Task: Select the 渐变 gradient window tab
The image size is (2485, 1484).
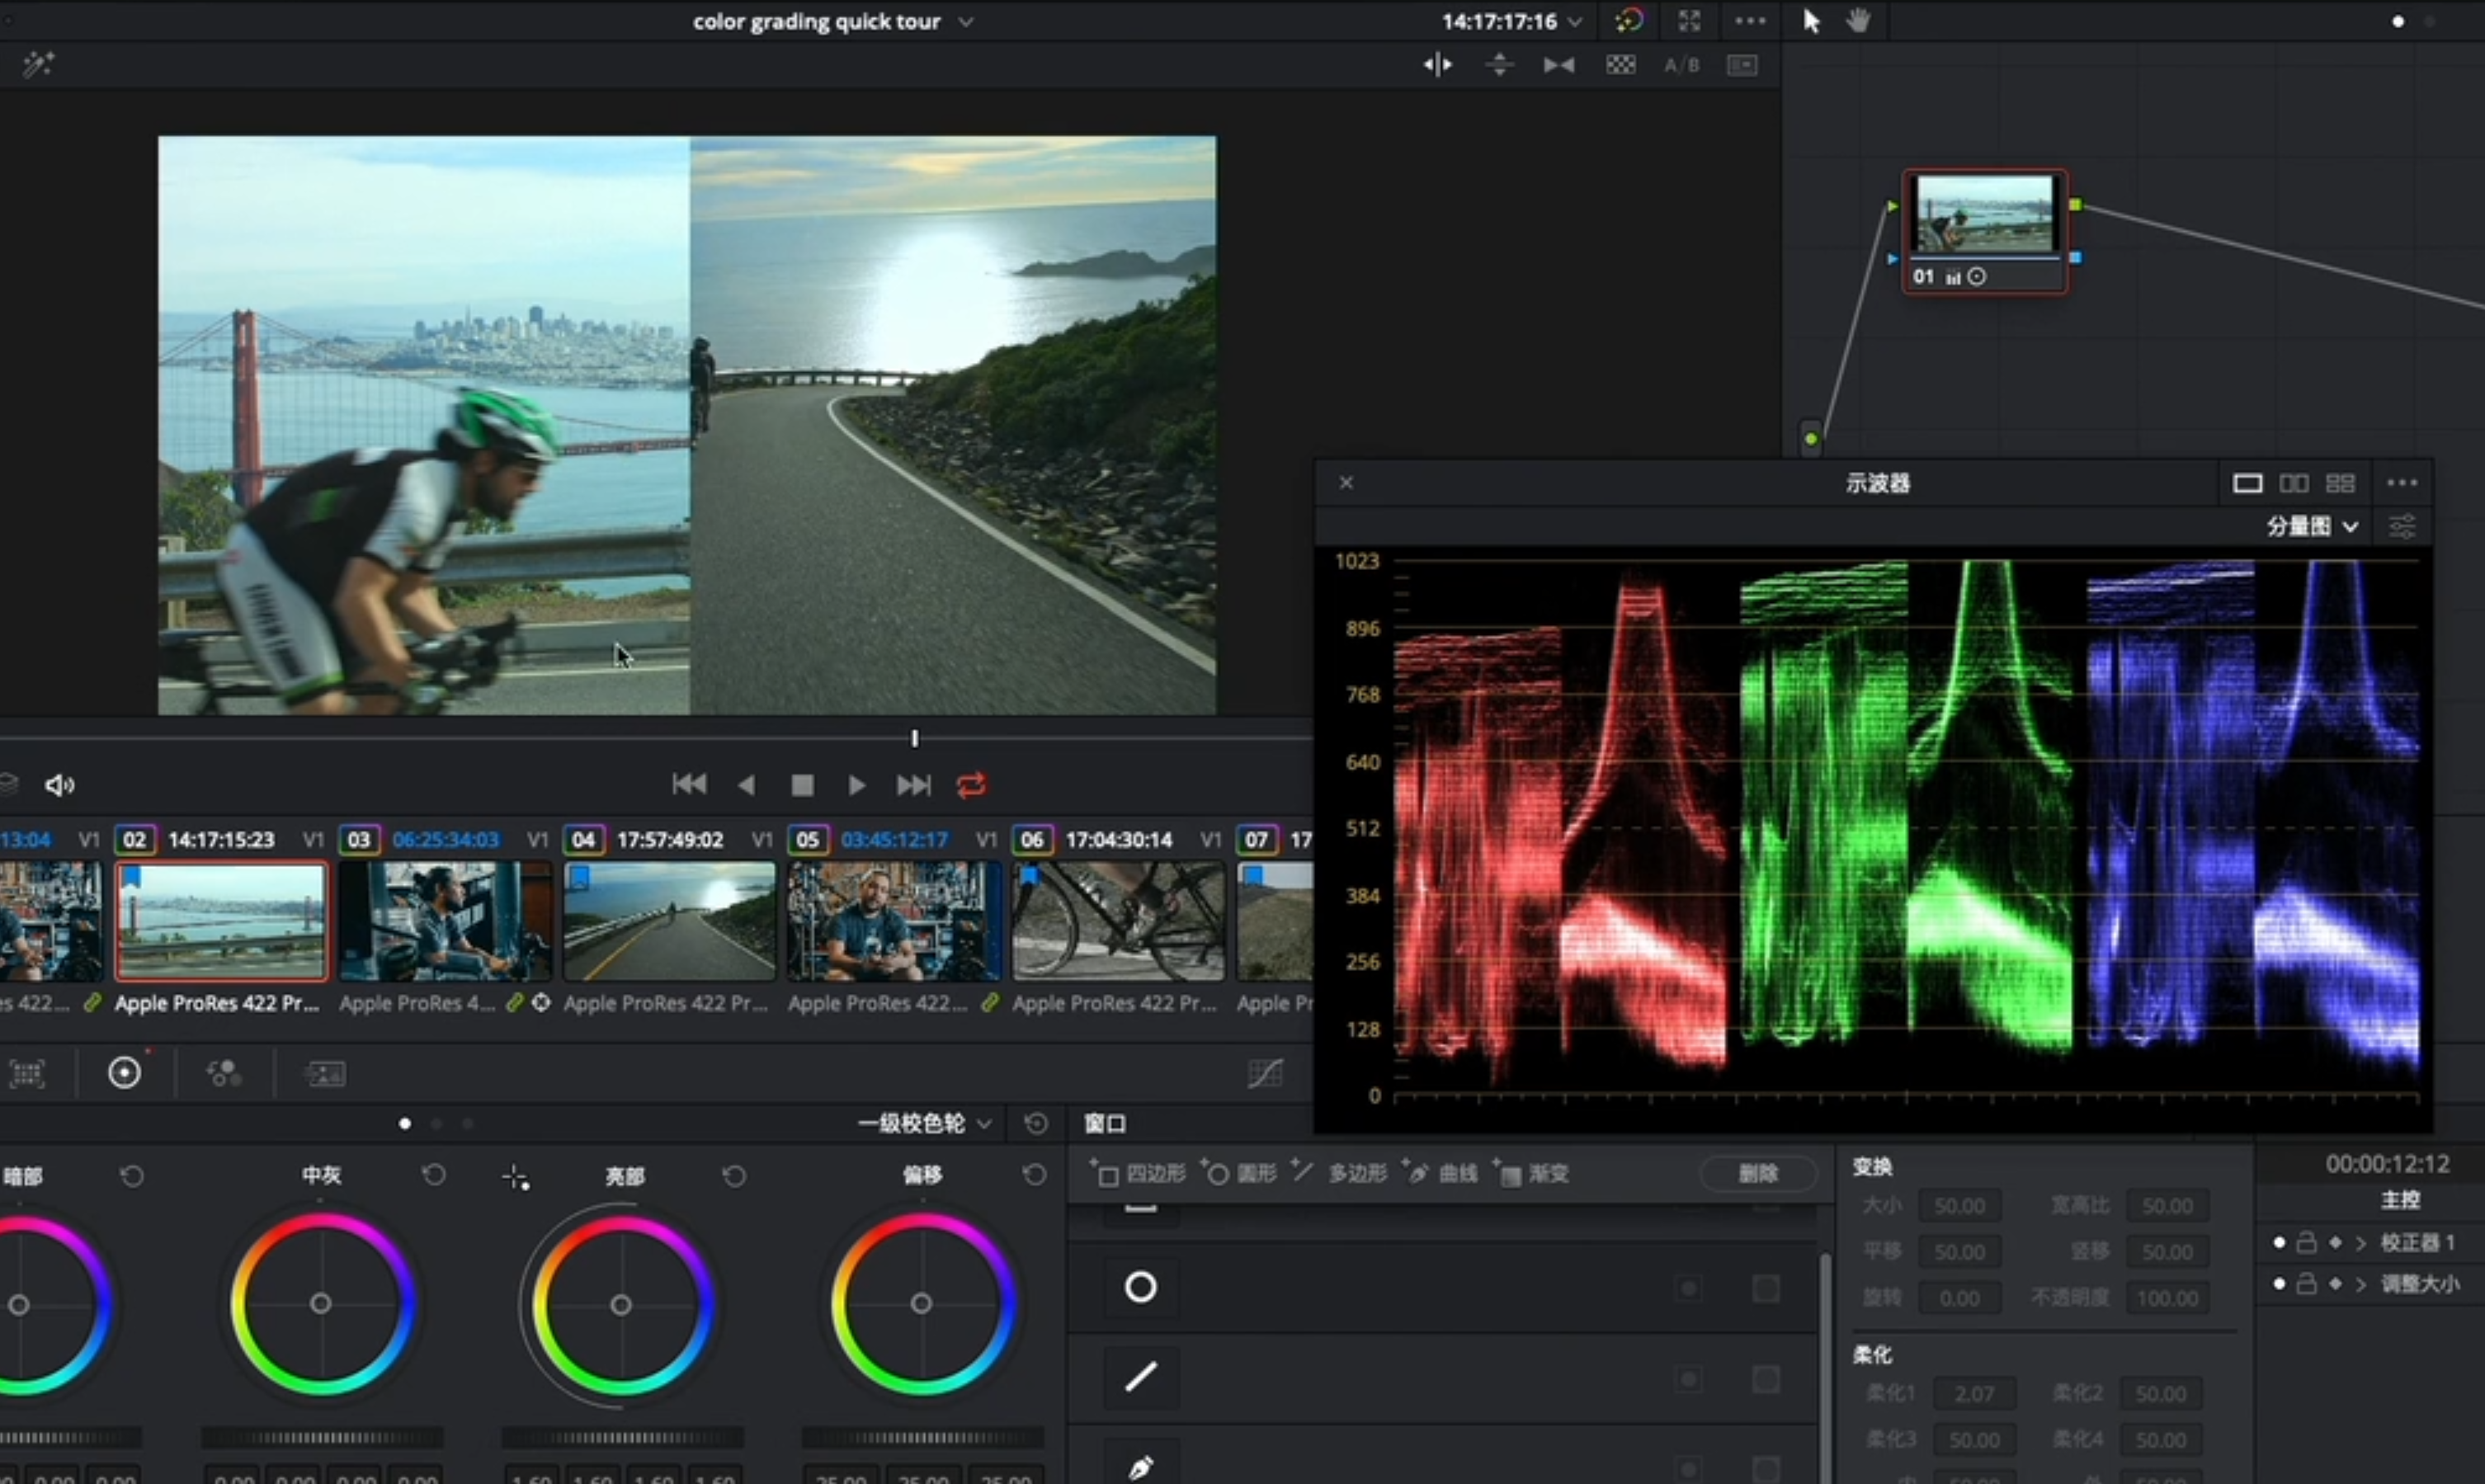Action: [1534, 1174]
